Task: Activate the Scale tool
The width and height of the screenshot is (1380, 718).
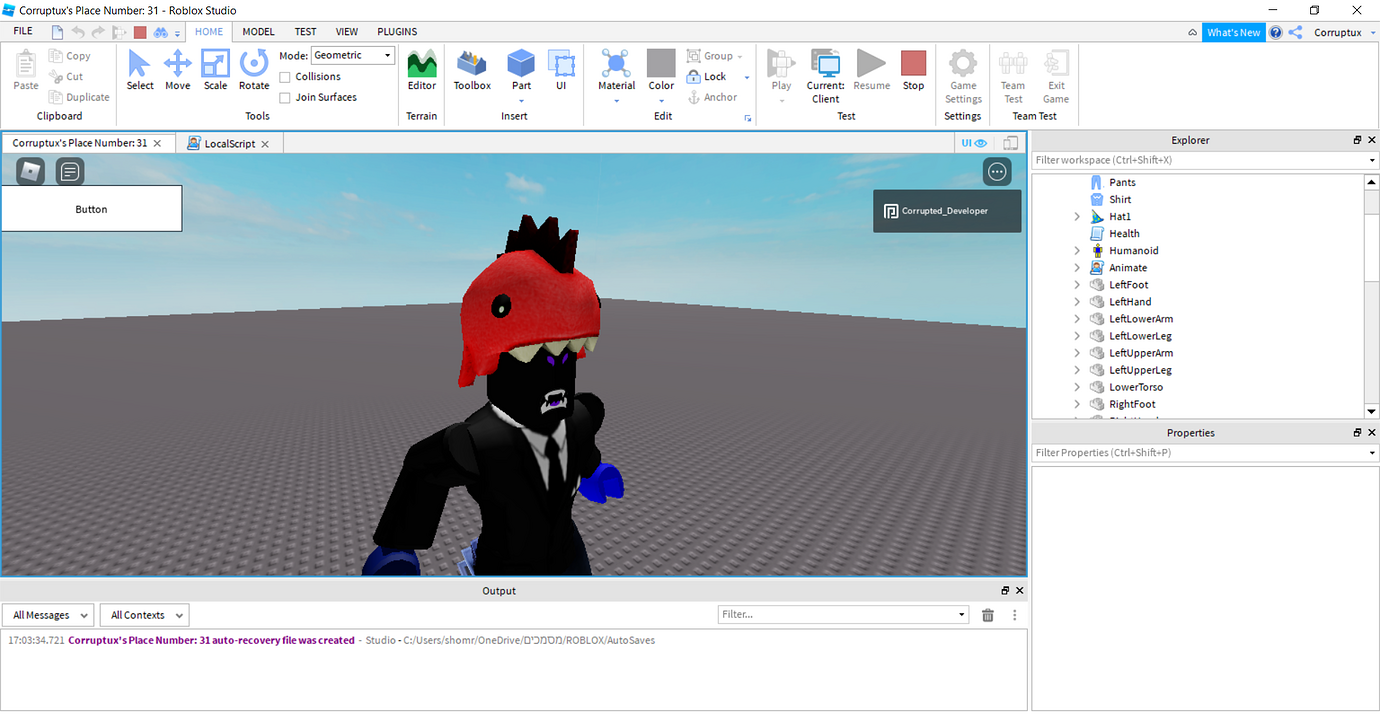Action: click(x=215, y=70)
